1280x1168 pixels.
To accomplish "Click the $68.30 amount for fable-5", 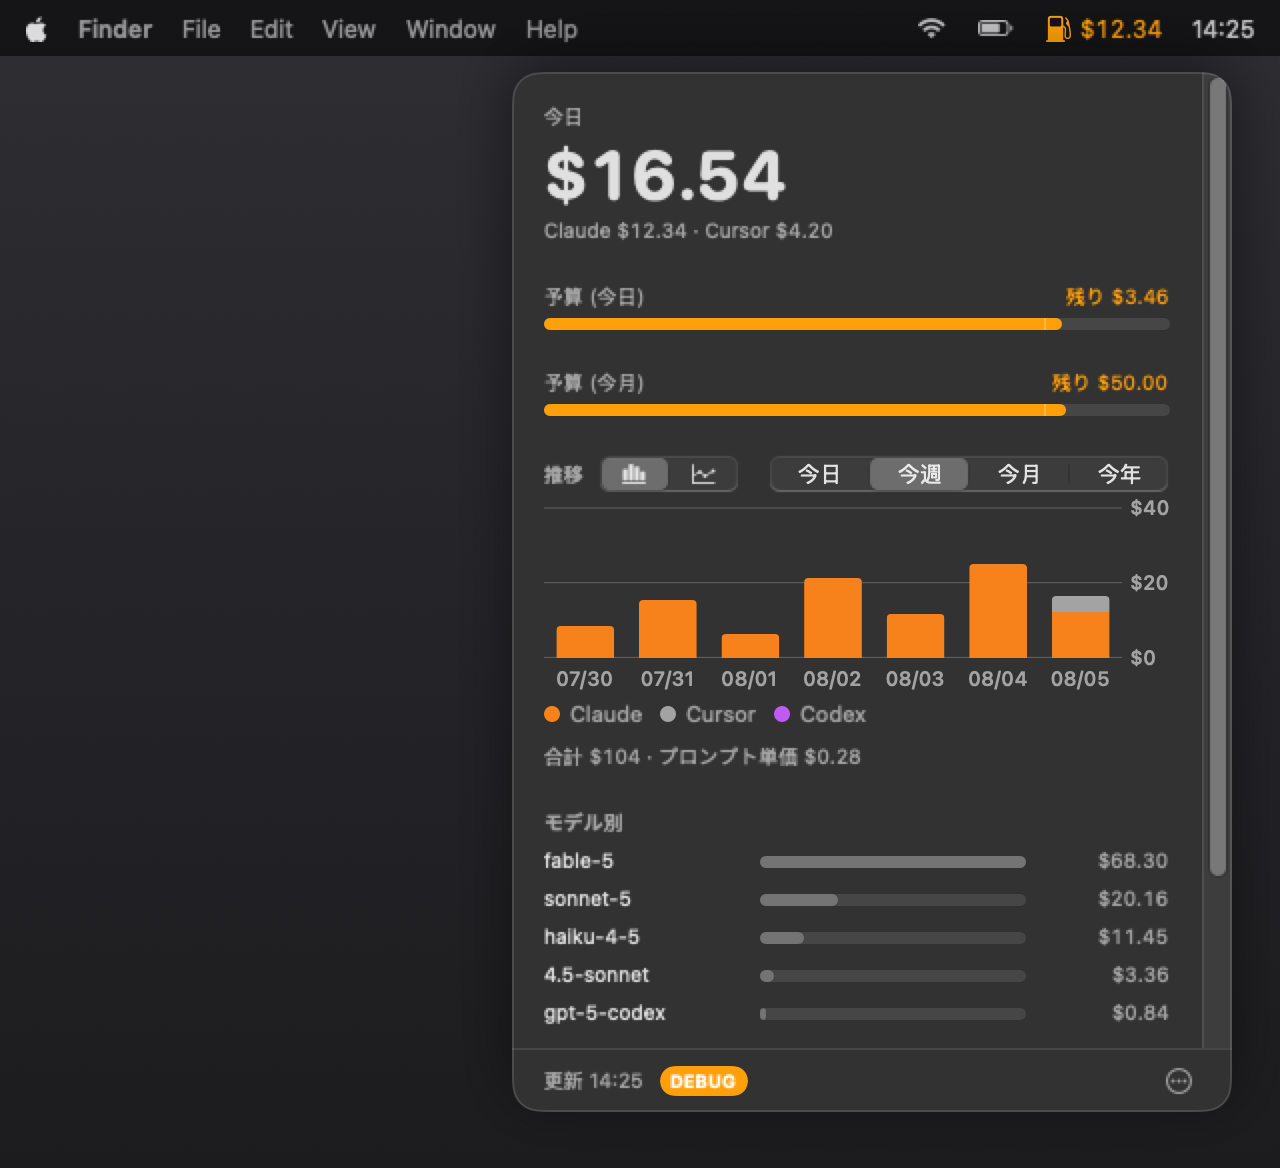I will coord(1133,861).
